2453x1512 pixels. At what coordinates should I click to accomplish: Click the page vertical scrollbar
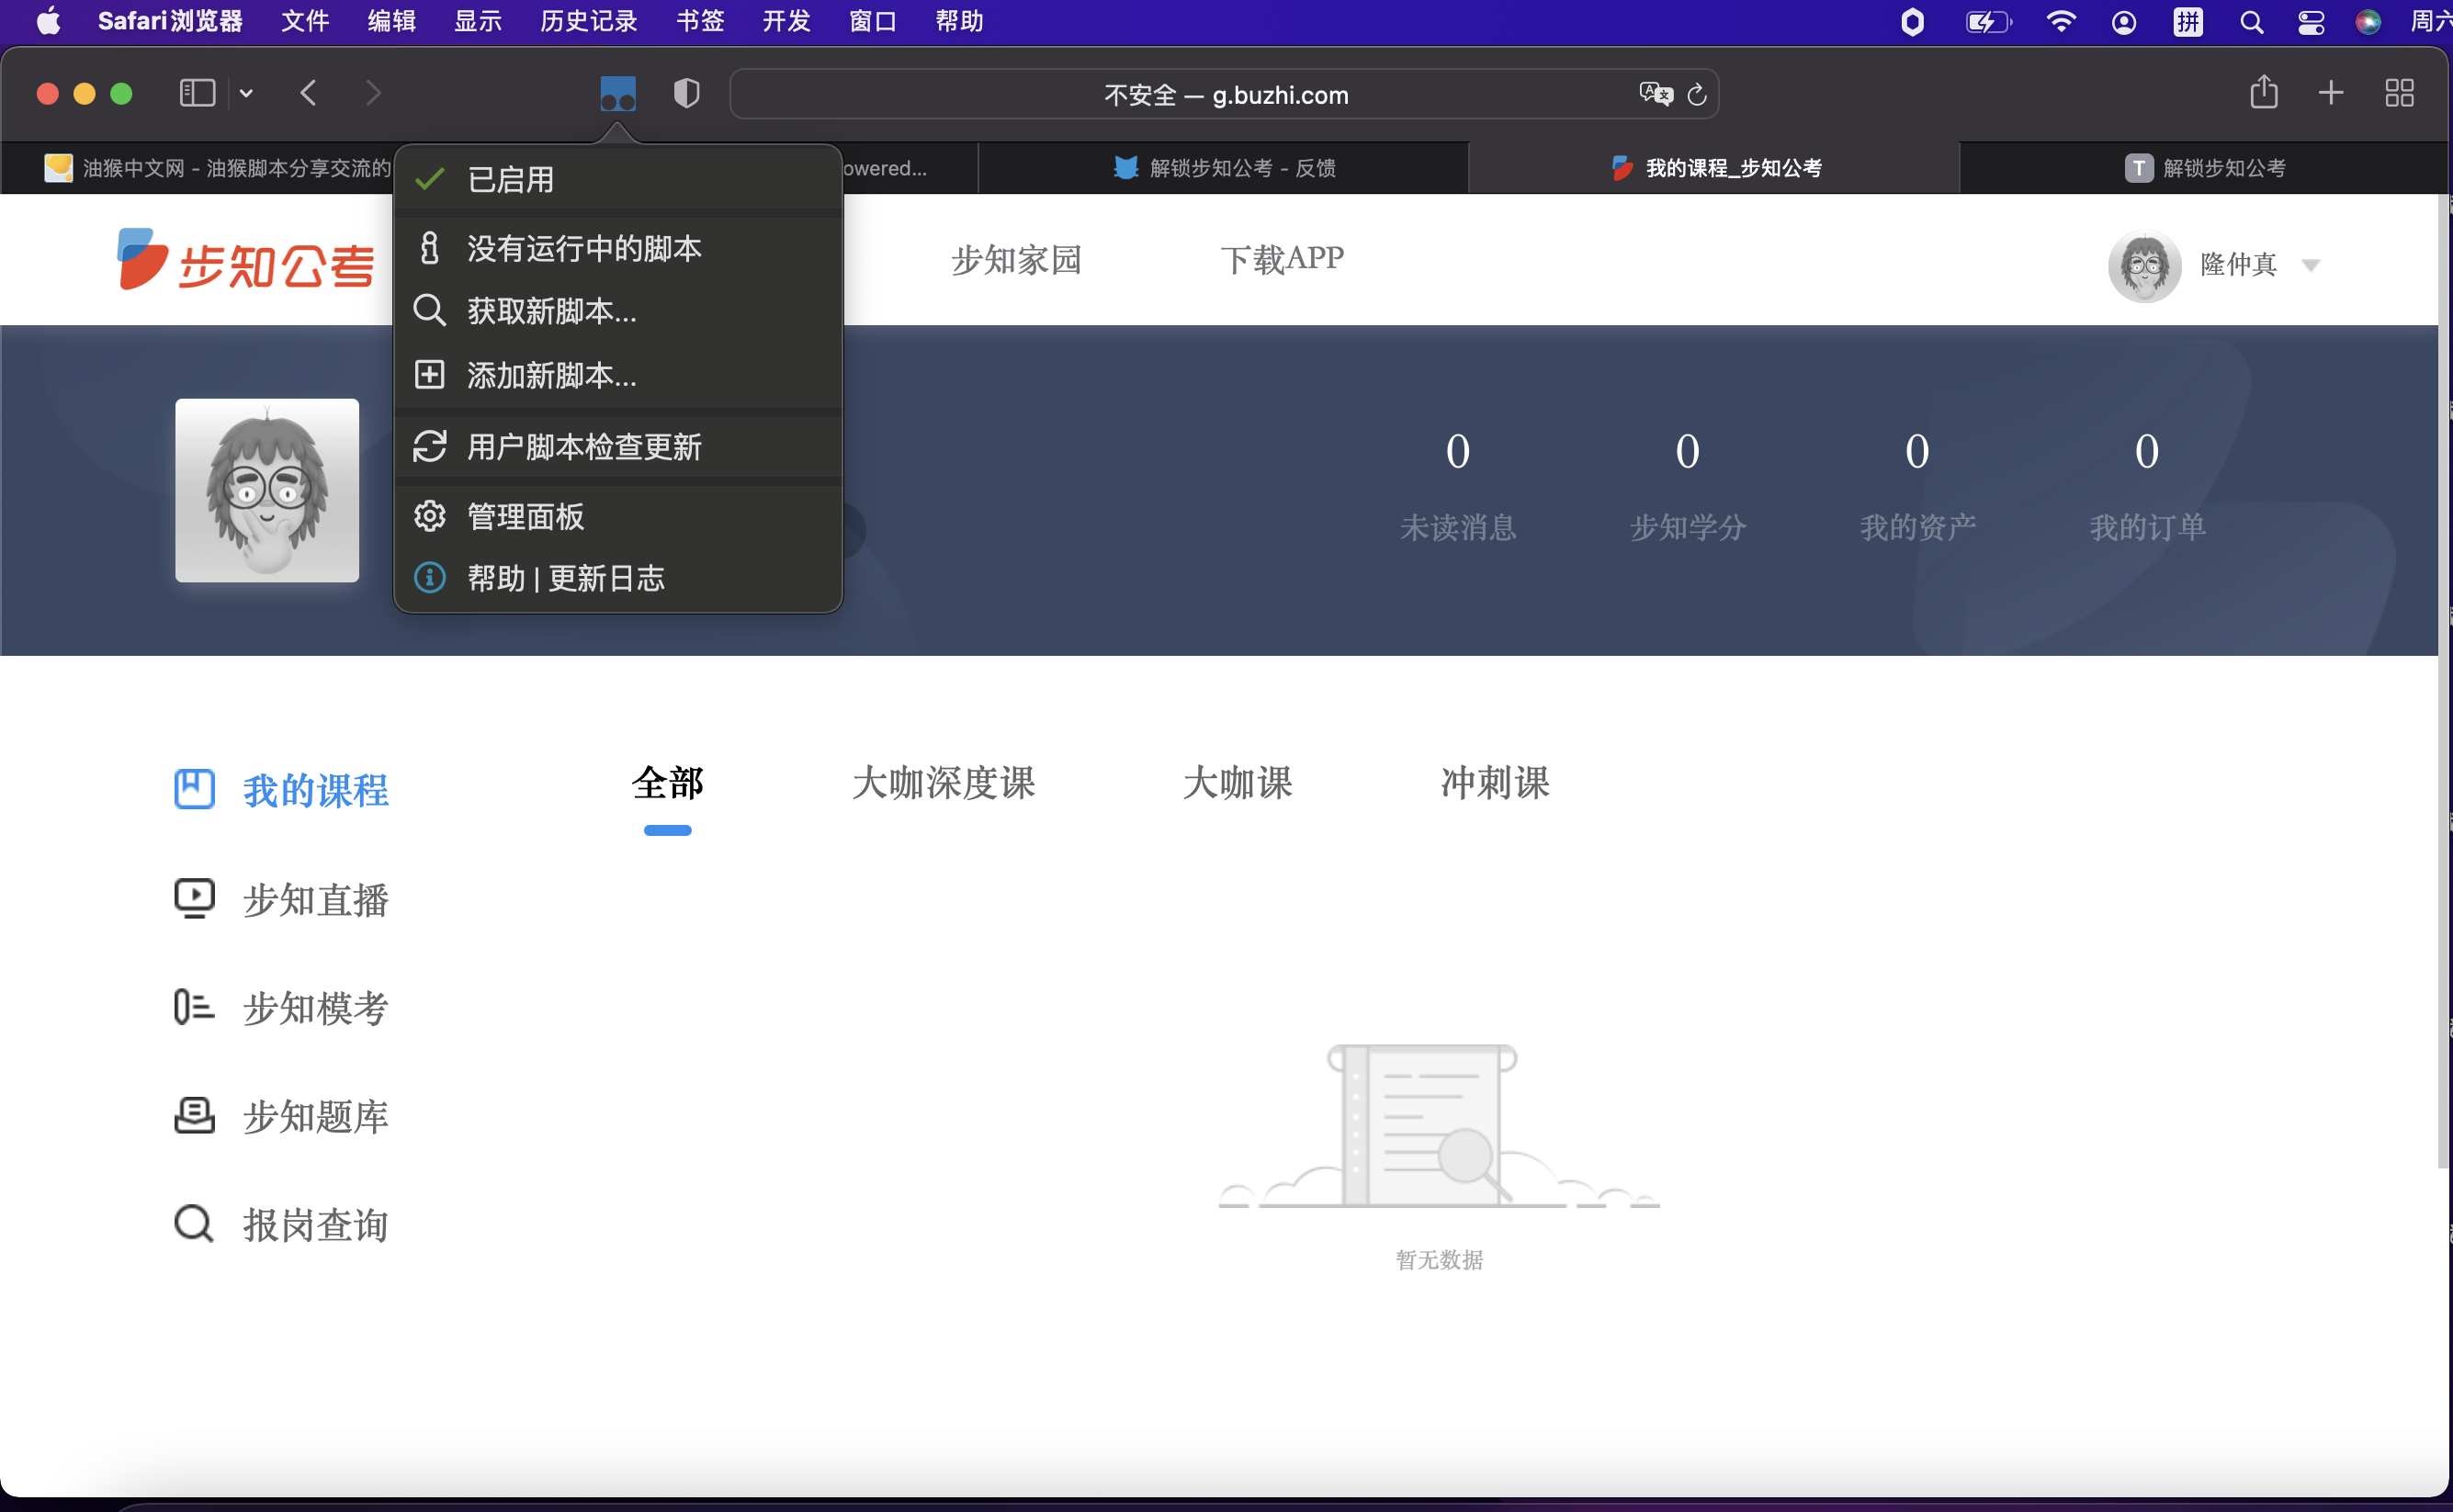tap(2445, 680)
